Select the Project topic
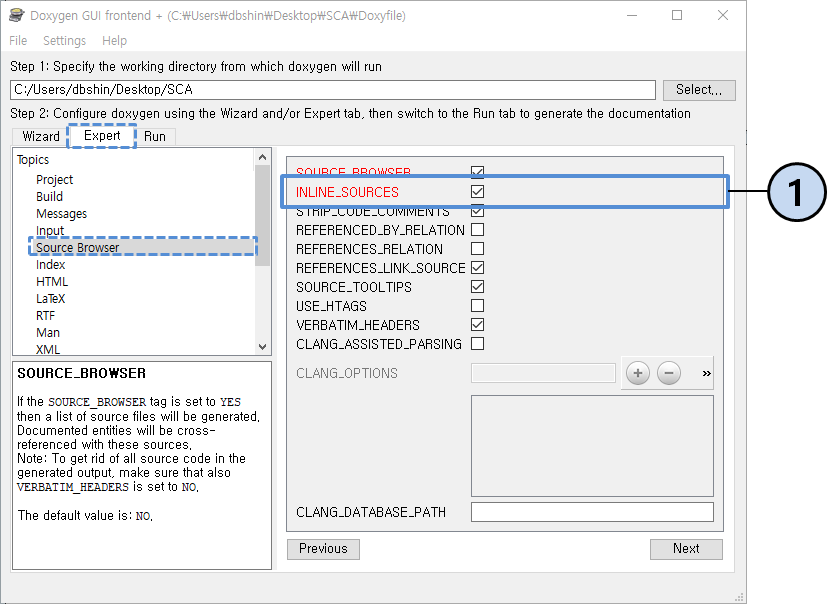This screenshot has height=604, width=829. [54, 180]
